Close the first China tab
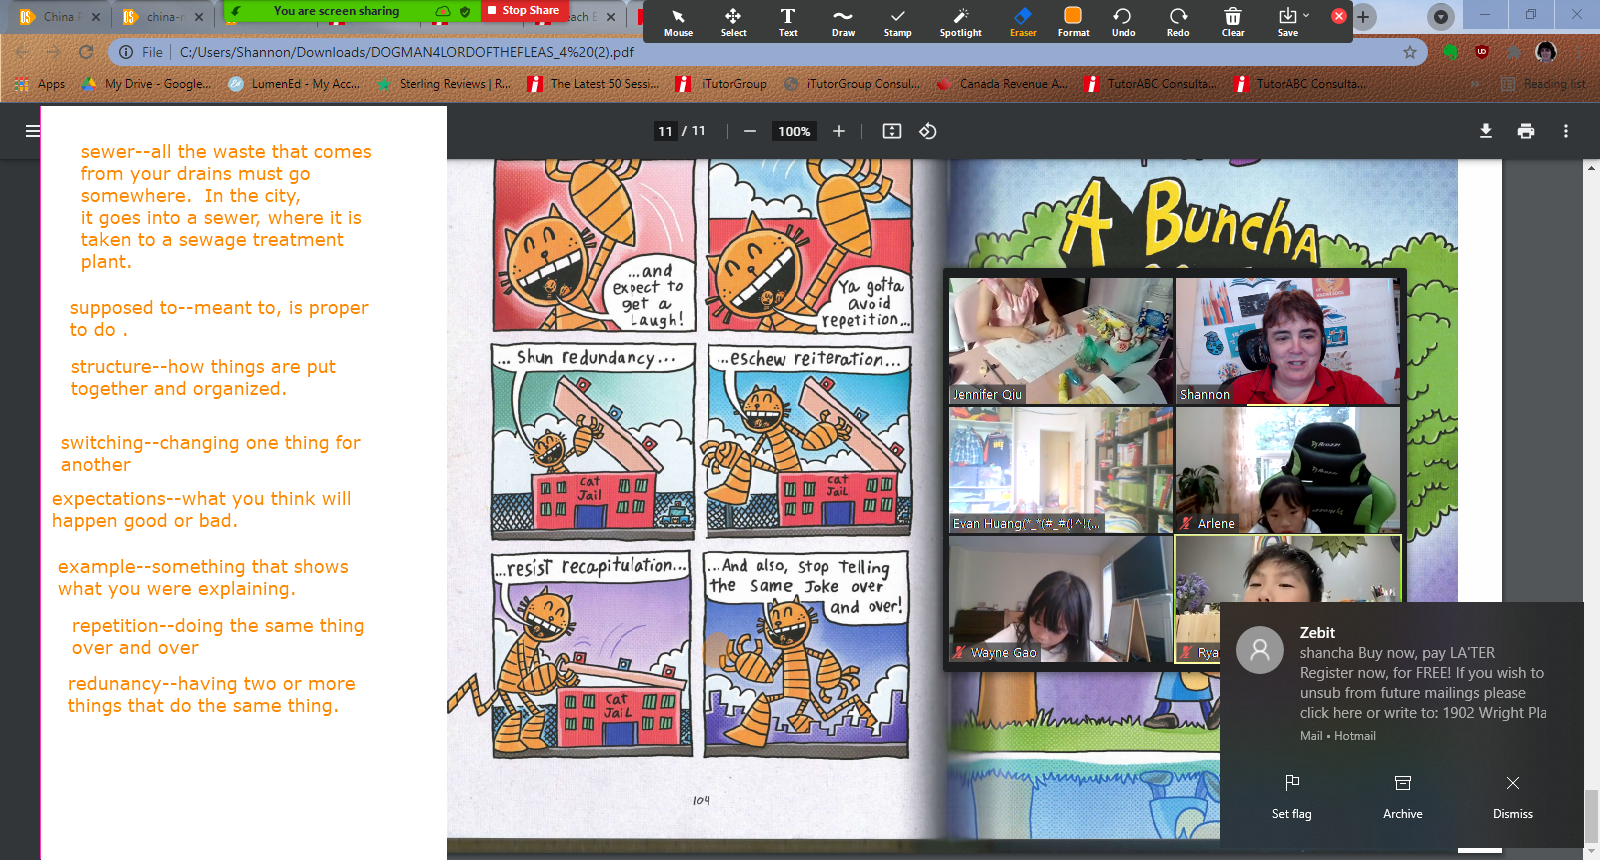The image size is (1600, 860). (96, 17)
